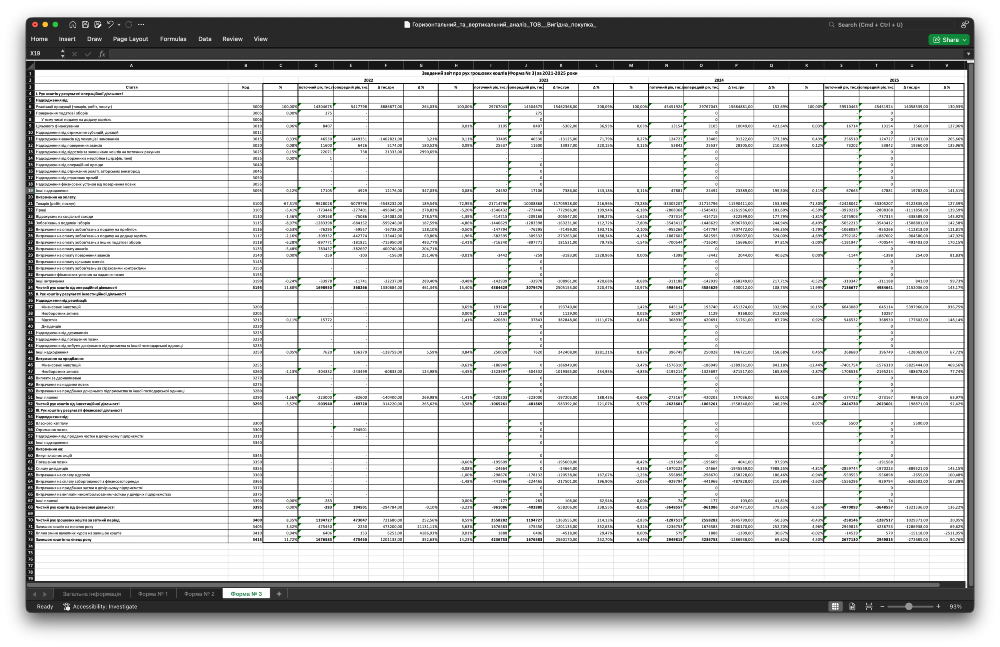1000x647 pixels.
Task: Go to the next sheet with the right arrow
Action: 45,594
